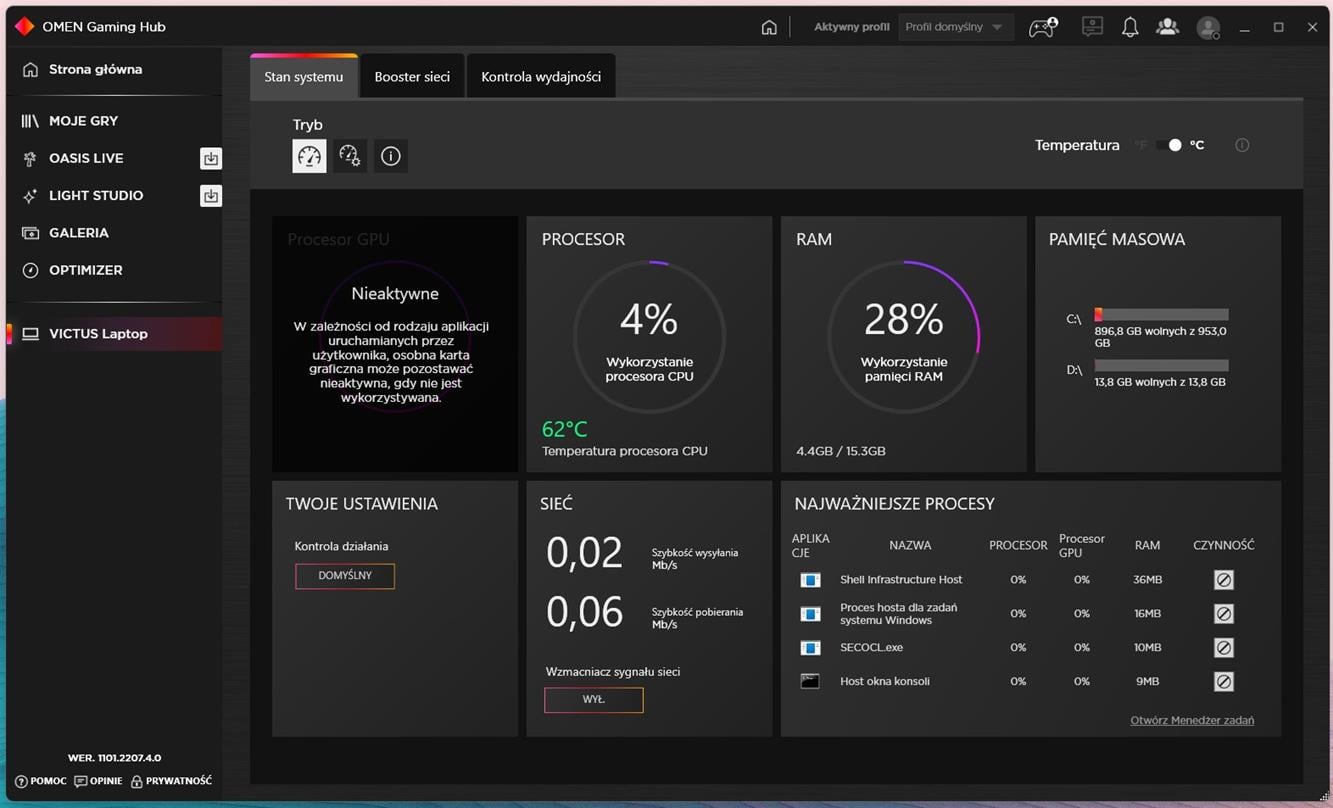
Task: Click Shell Infrastructure Host app icon
Action: tap(810, 580)
